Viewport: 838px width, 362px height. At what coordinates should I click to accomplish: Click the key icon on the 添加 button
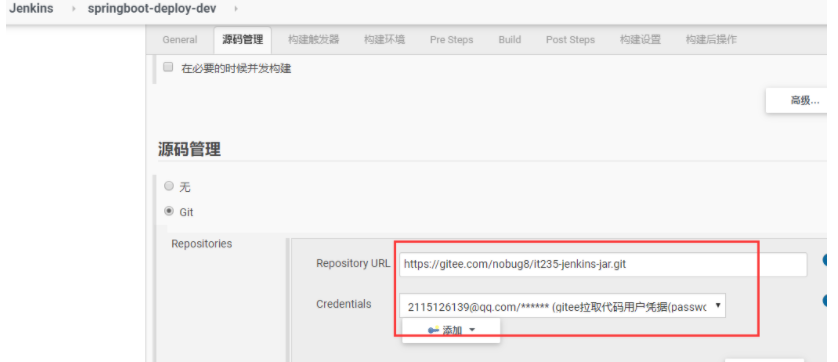coord(433,330)
